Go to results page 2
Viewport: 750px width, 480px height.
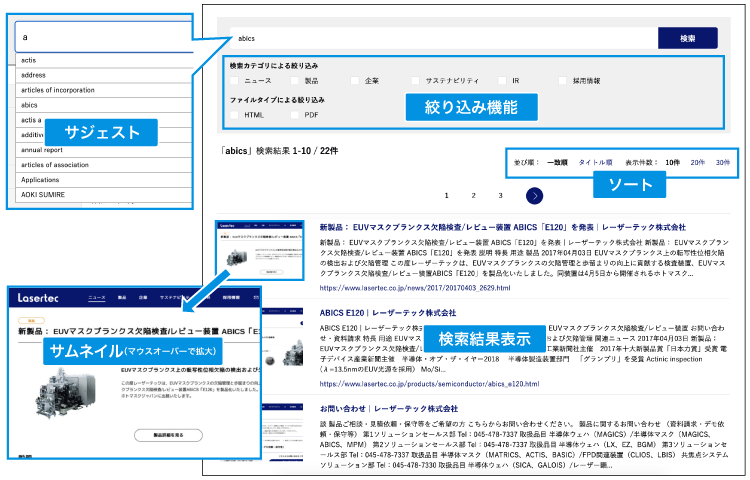[x=474, y=196]
